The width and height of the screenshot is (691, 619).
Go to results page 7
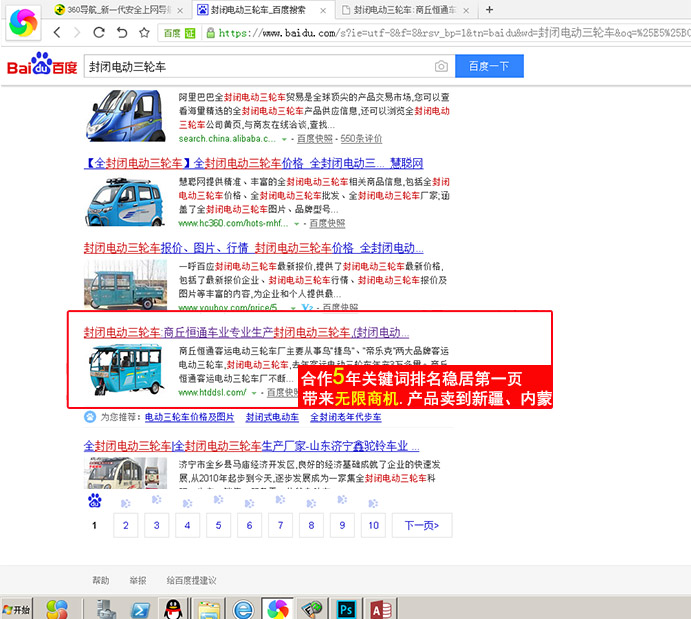point(280,525)
